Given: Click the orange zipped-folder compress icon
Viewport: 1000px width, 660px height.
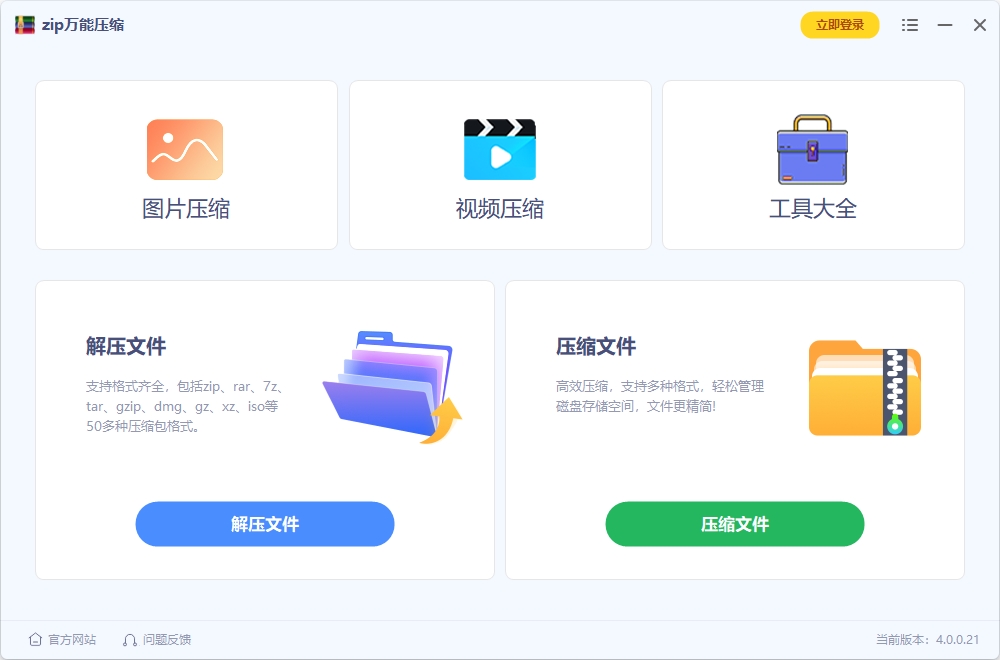Looking at the screenshot, I should (865, 388).
